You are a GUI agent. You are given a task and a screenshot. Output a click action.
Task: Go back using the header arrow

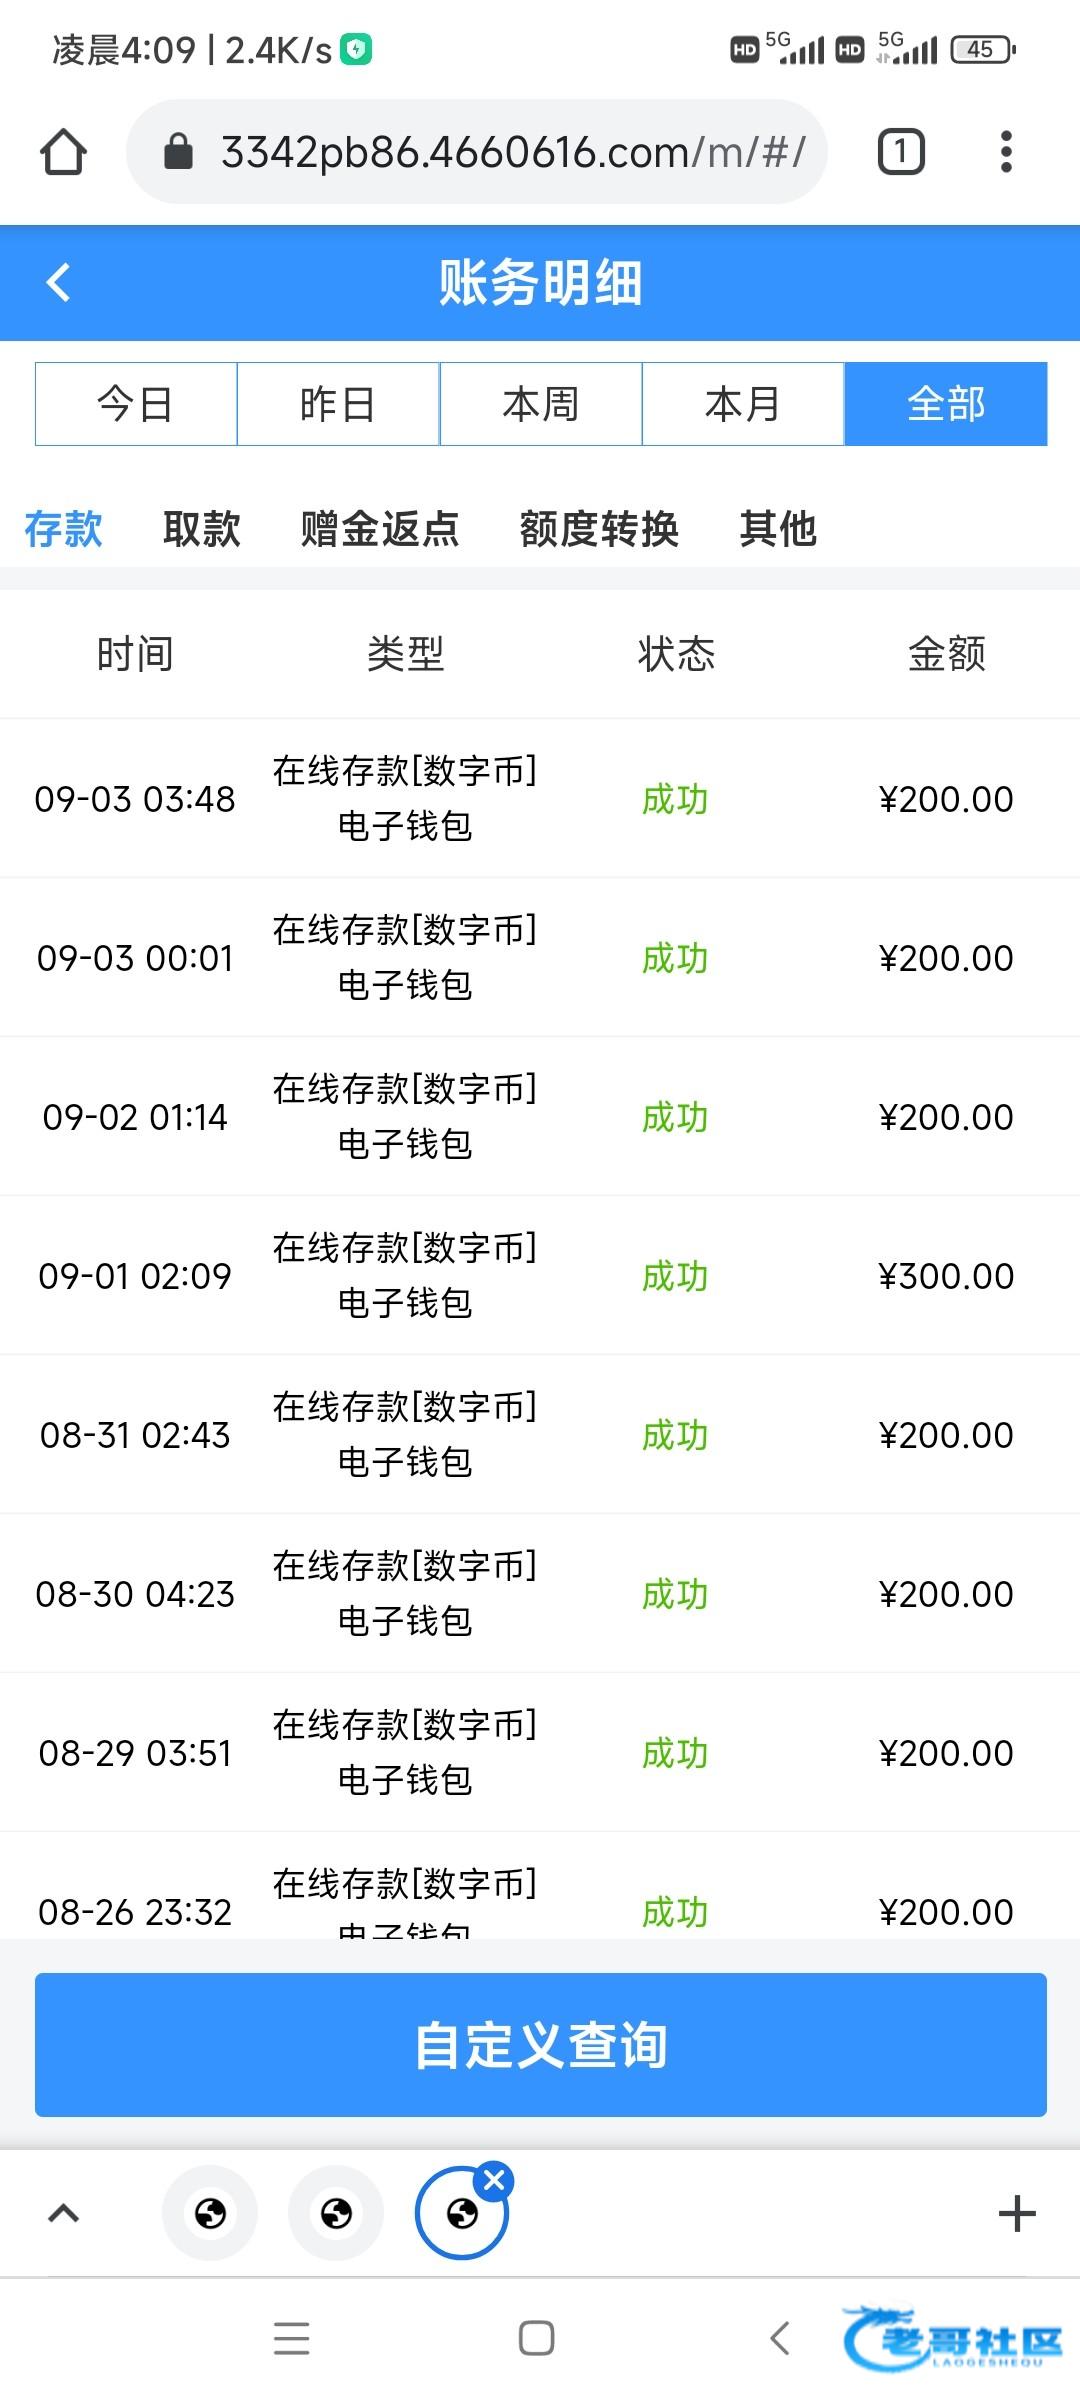pyautogui.click(x=59, y=282)
